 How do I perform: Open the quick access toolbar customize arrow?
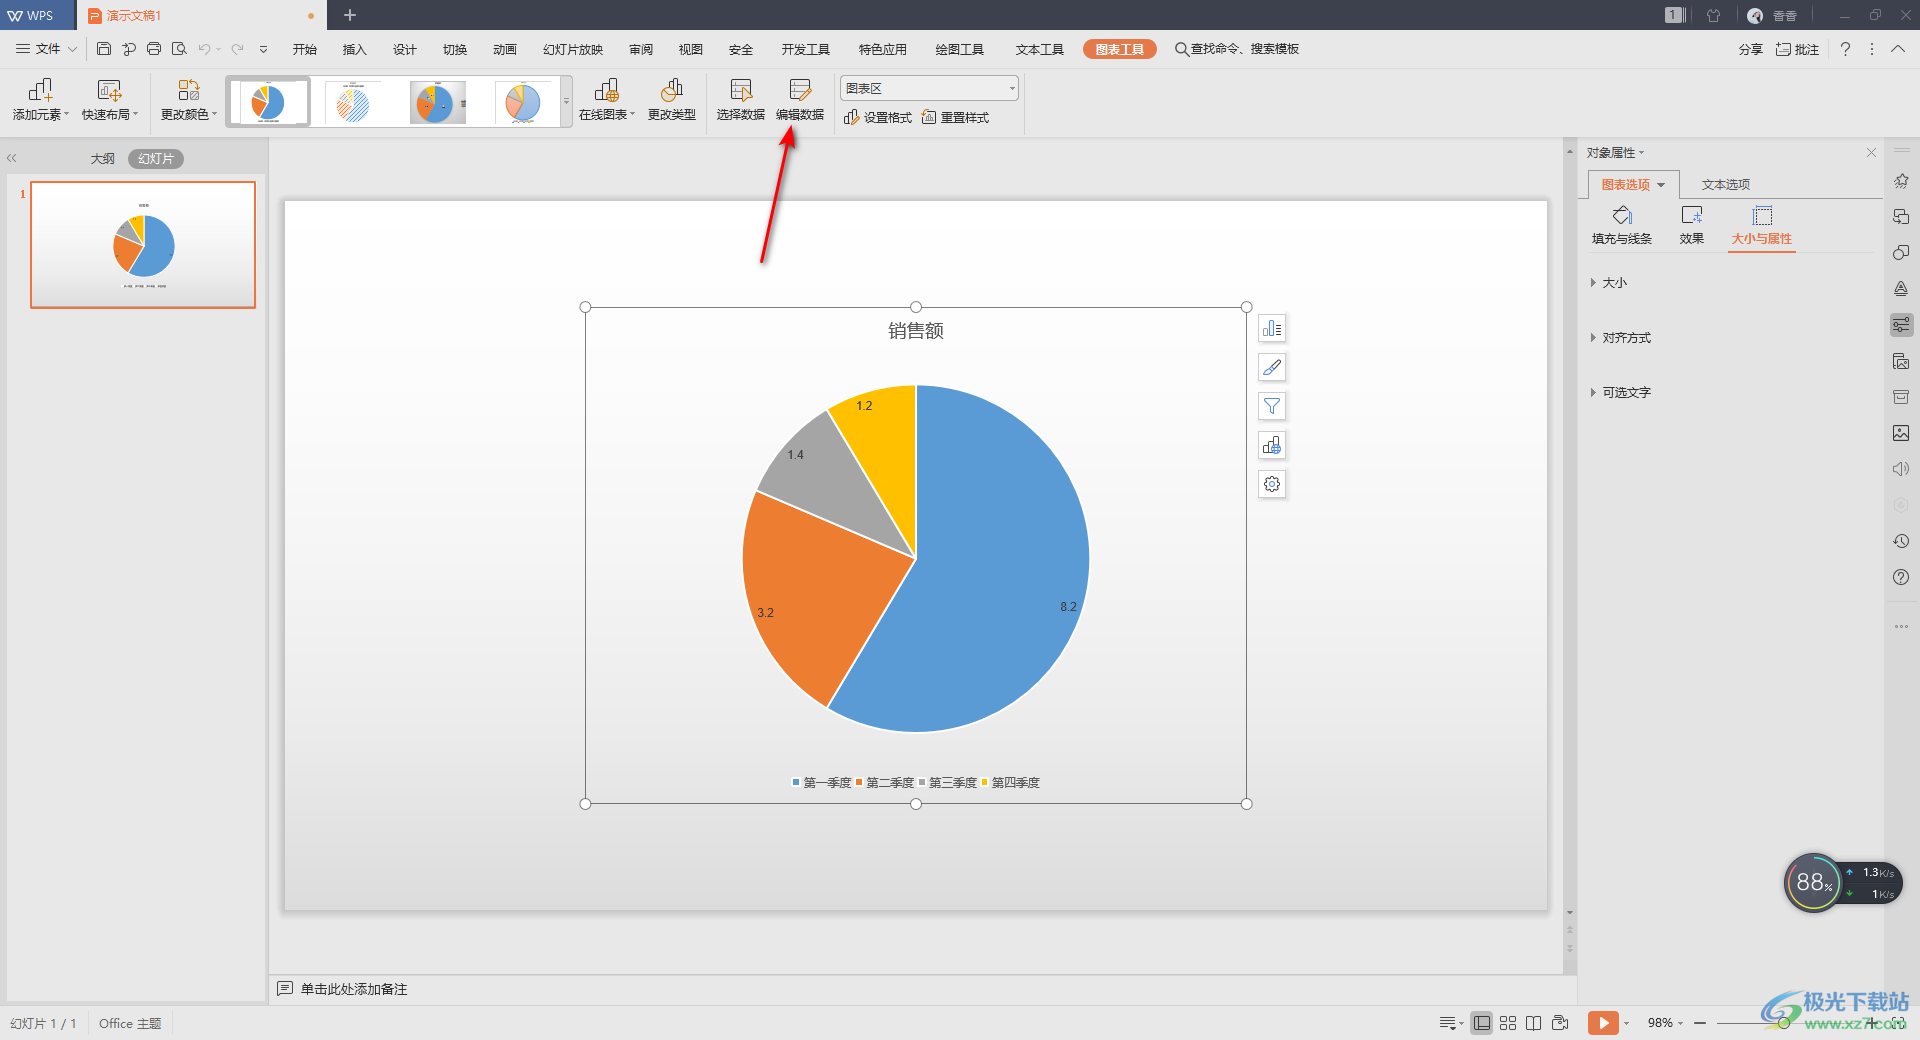point(263,48)
